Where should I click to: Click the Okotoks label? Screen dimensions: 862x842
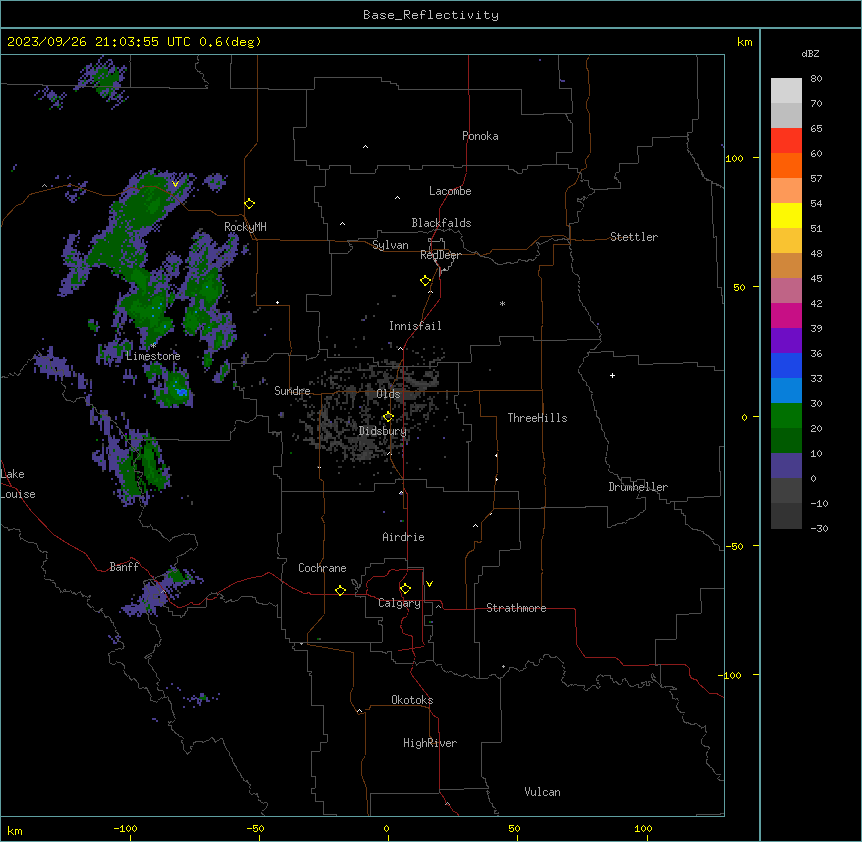412,700
